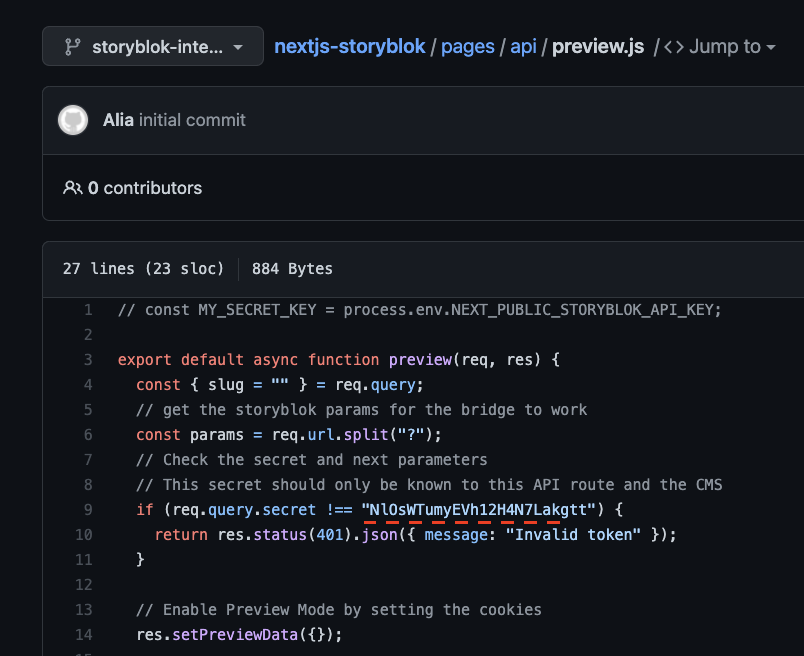Select line number 3
The width and height of the screenshot is (804, 656).
point(88,360)
